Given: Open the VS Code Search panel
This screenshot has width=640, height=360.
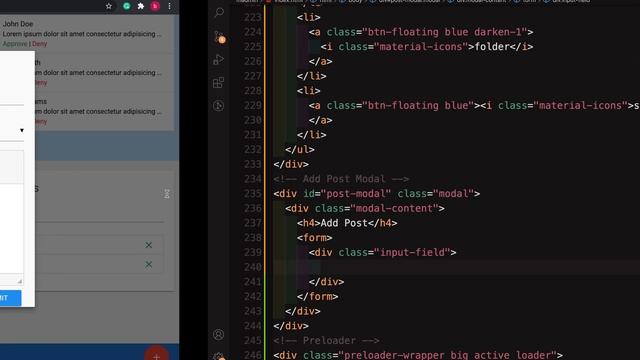Looking at the screenshot, I should pyautogui.click(x=219, y=13).
